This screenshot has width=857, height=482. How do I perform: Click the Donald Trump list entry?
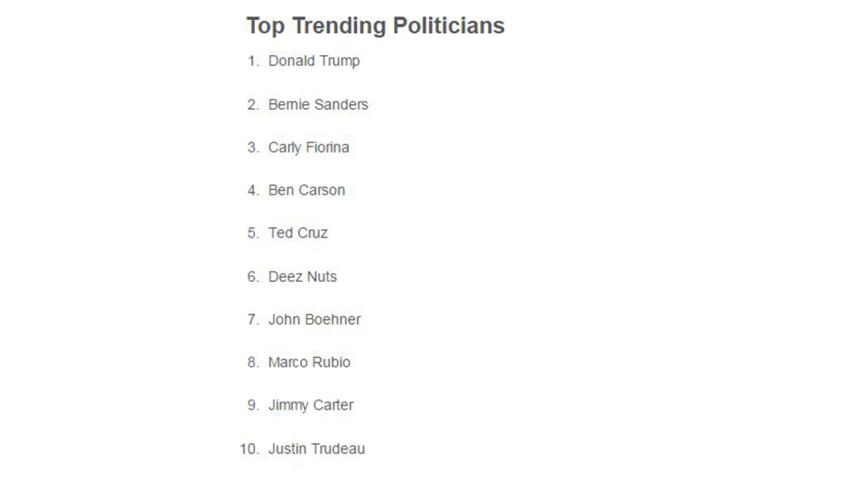tap(314, 61)
